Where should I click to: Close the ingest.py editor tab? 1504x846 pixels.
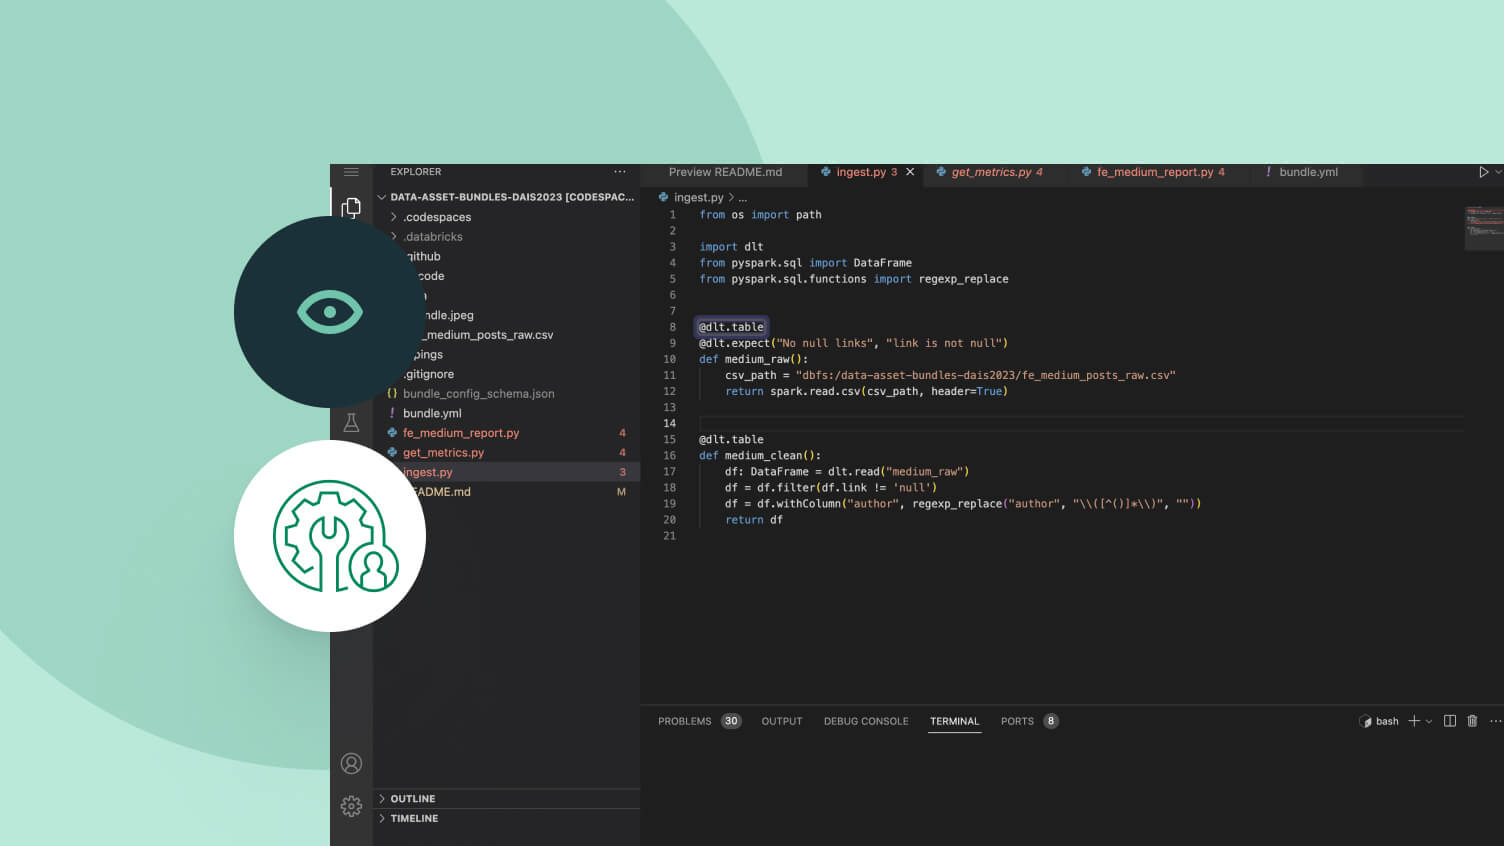point(910,172)
